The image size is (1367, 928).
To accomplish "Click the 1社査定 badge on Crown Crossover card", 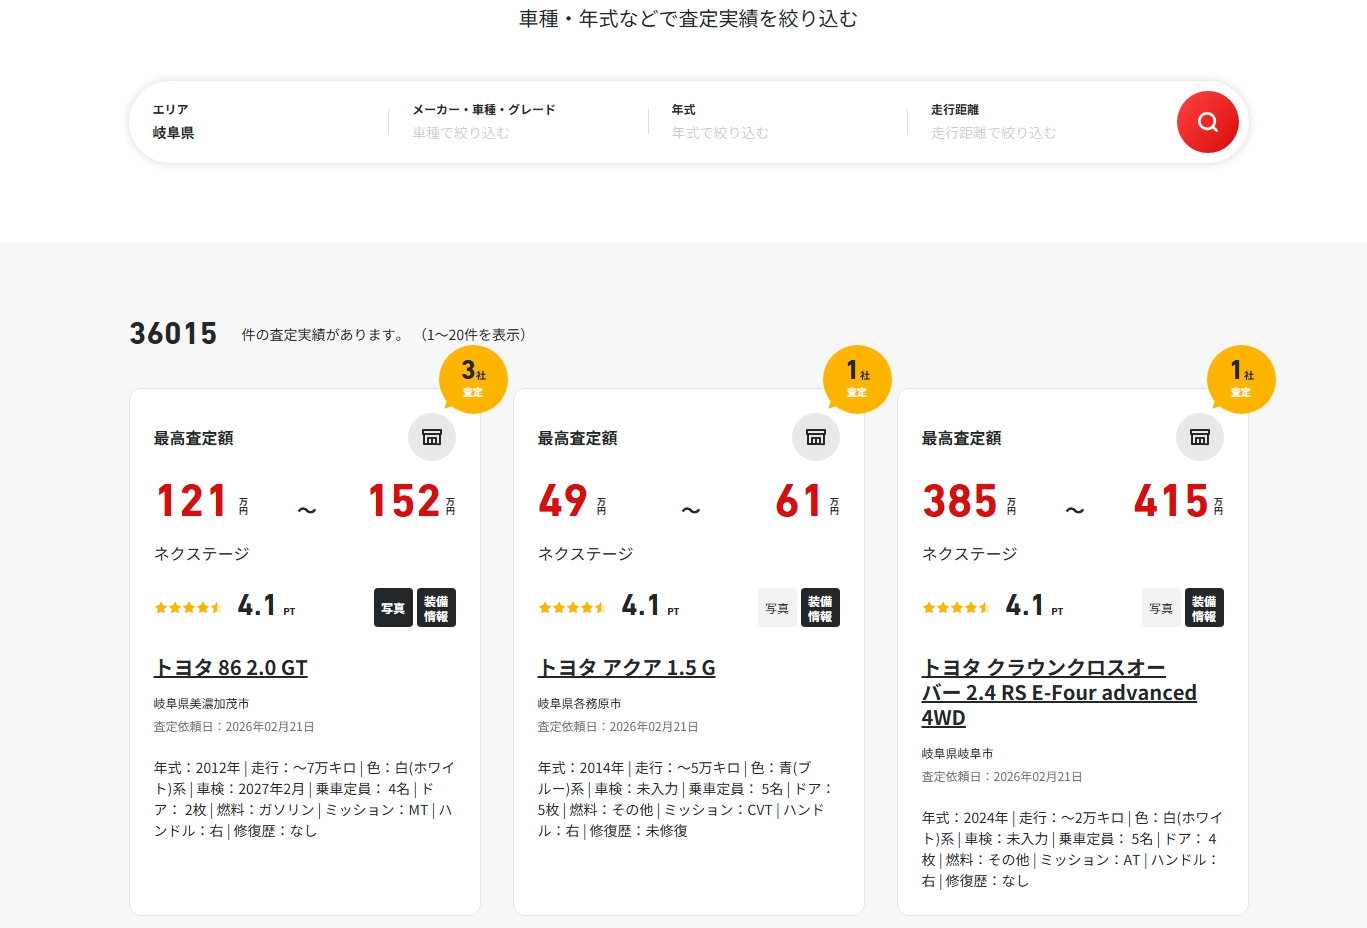I will pyautogui.click(x=1241, y=379).
